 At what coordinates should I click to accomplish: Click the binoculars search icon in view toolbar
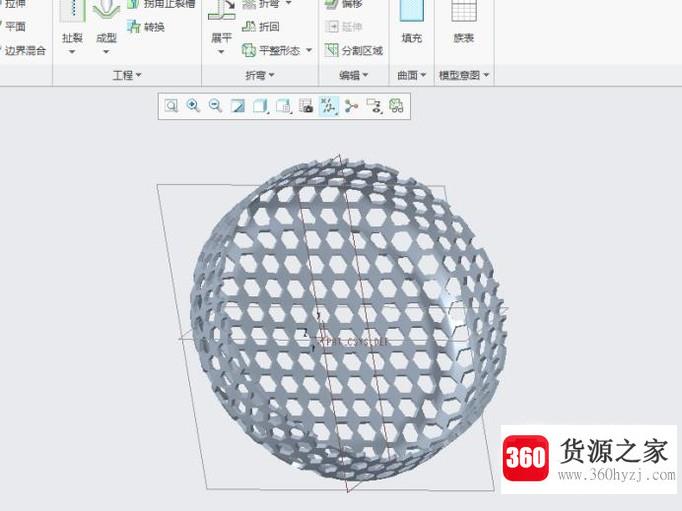click(397, 106)
